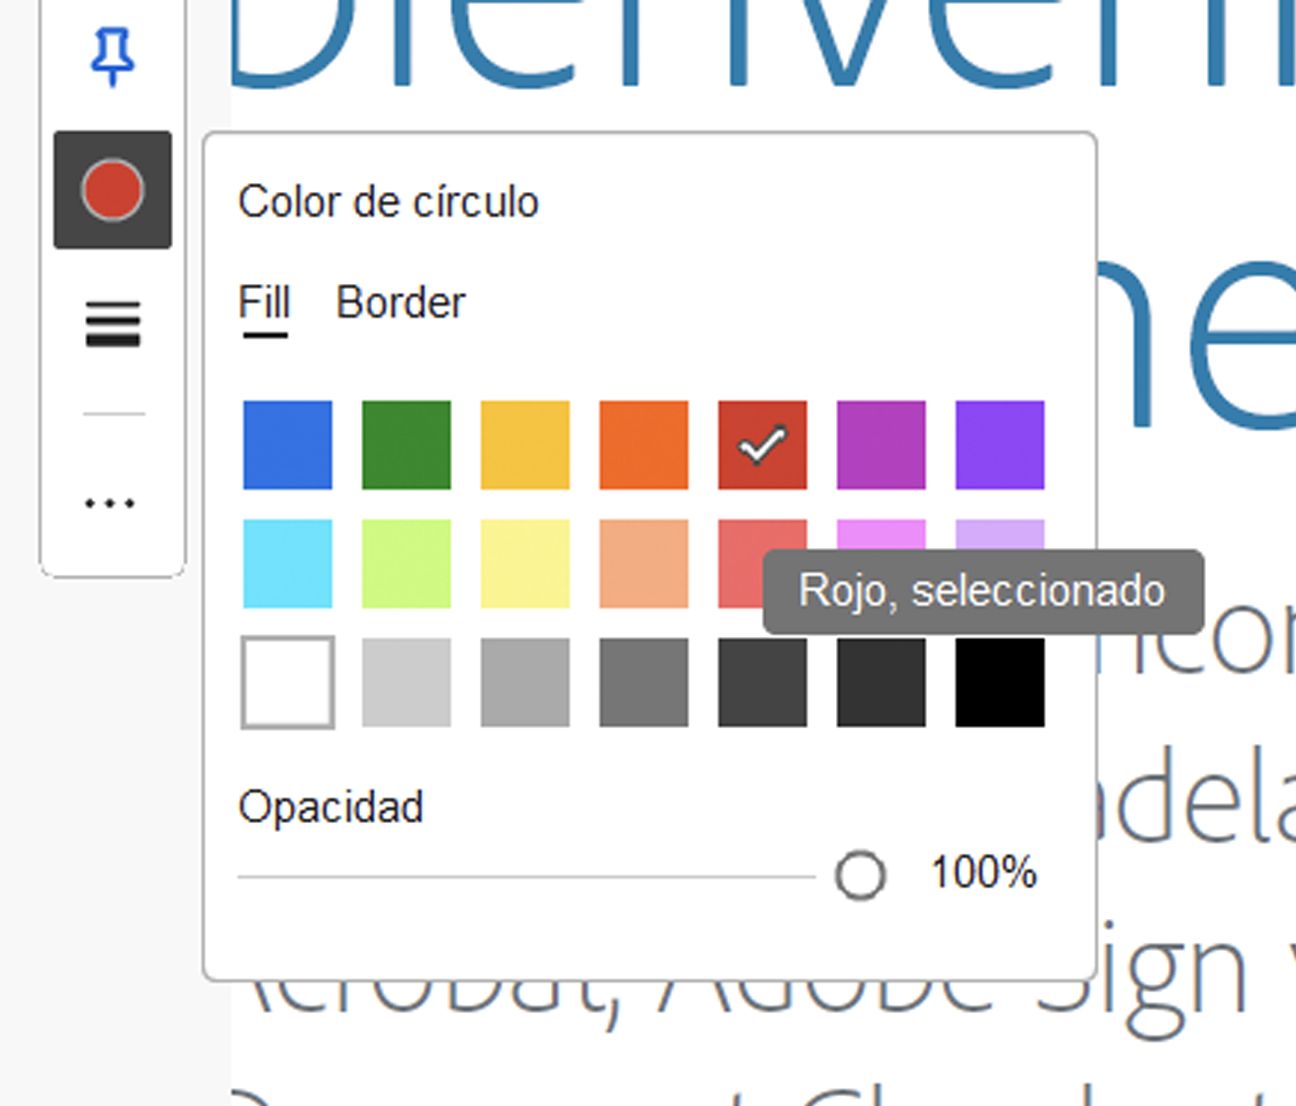The width and height of the screenshot is (1296, 1106).
Task: Select the currently checked red swatch
Action: click(762, 444)
